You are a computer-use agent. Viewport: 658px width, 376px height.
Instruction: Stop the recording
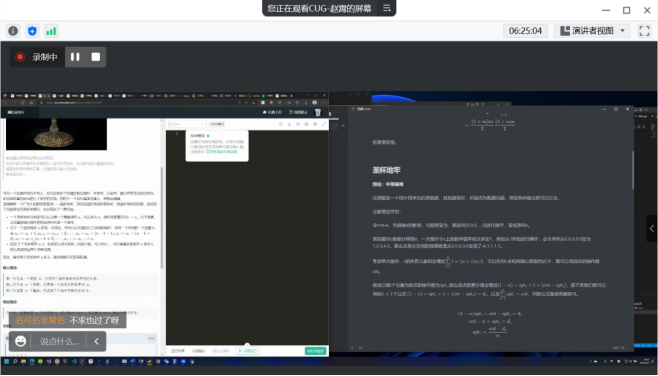coord(96,57)
